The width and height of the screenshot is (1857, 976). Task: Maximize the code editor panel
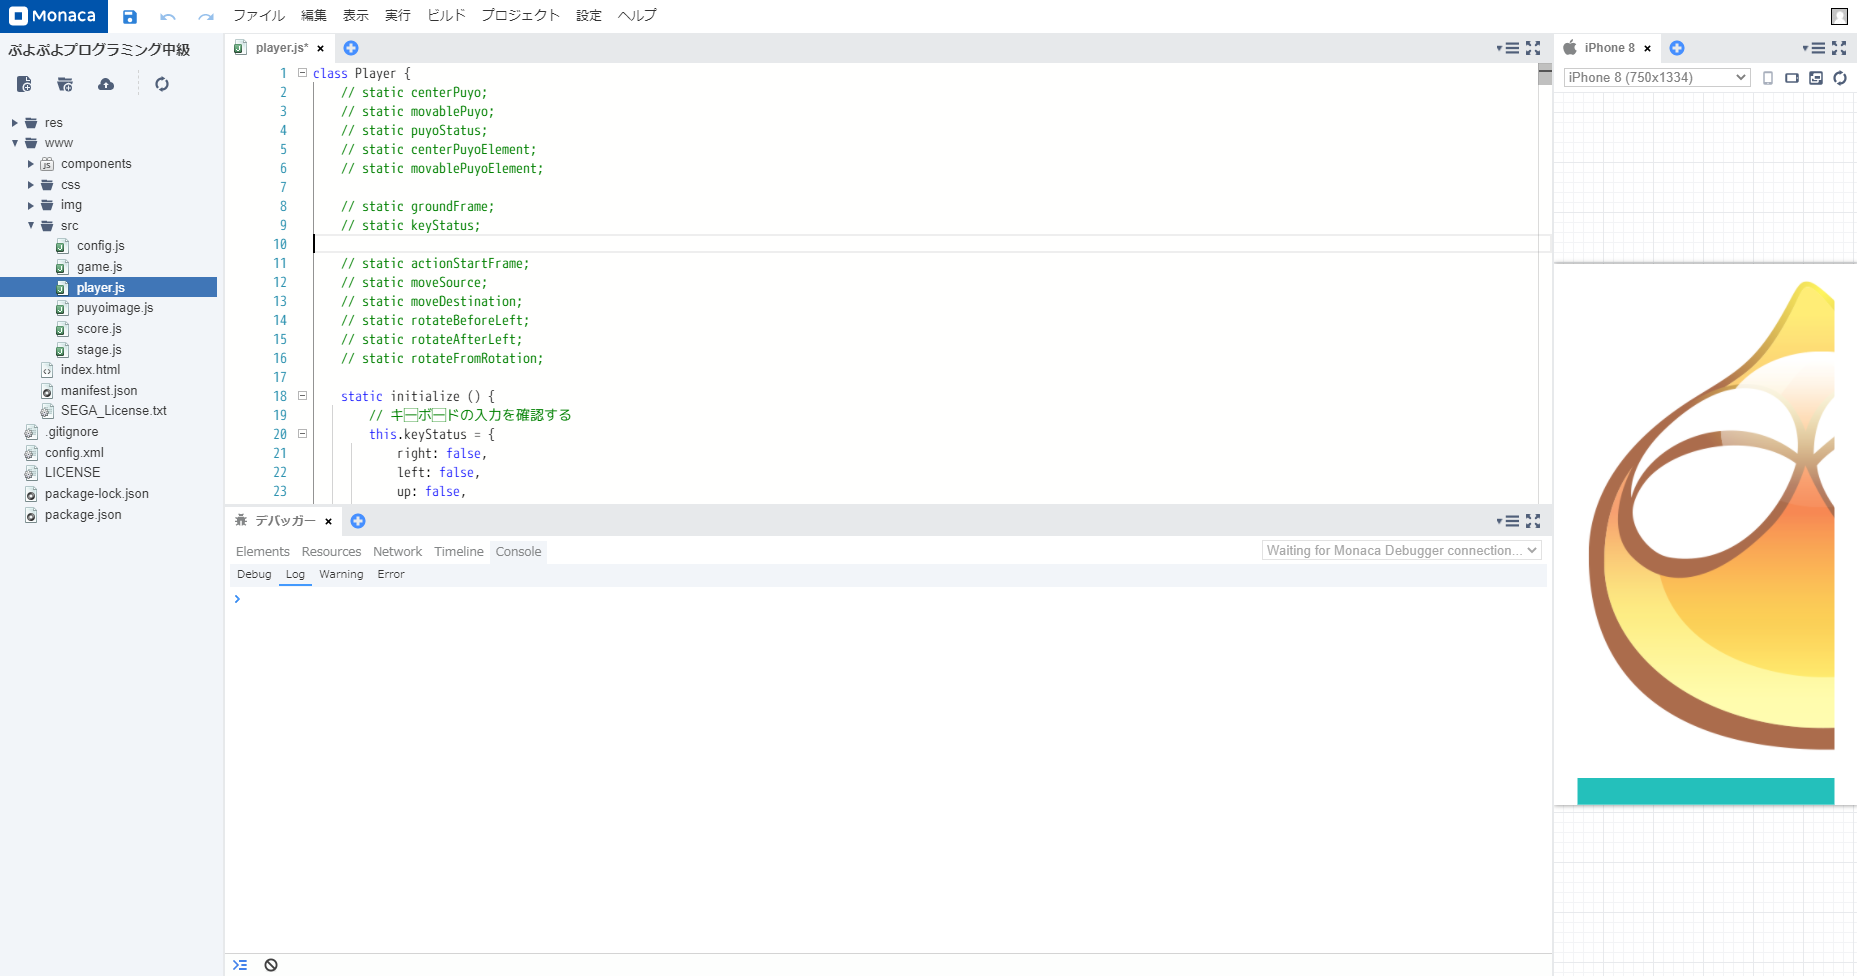point(1533,48)
